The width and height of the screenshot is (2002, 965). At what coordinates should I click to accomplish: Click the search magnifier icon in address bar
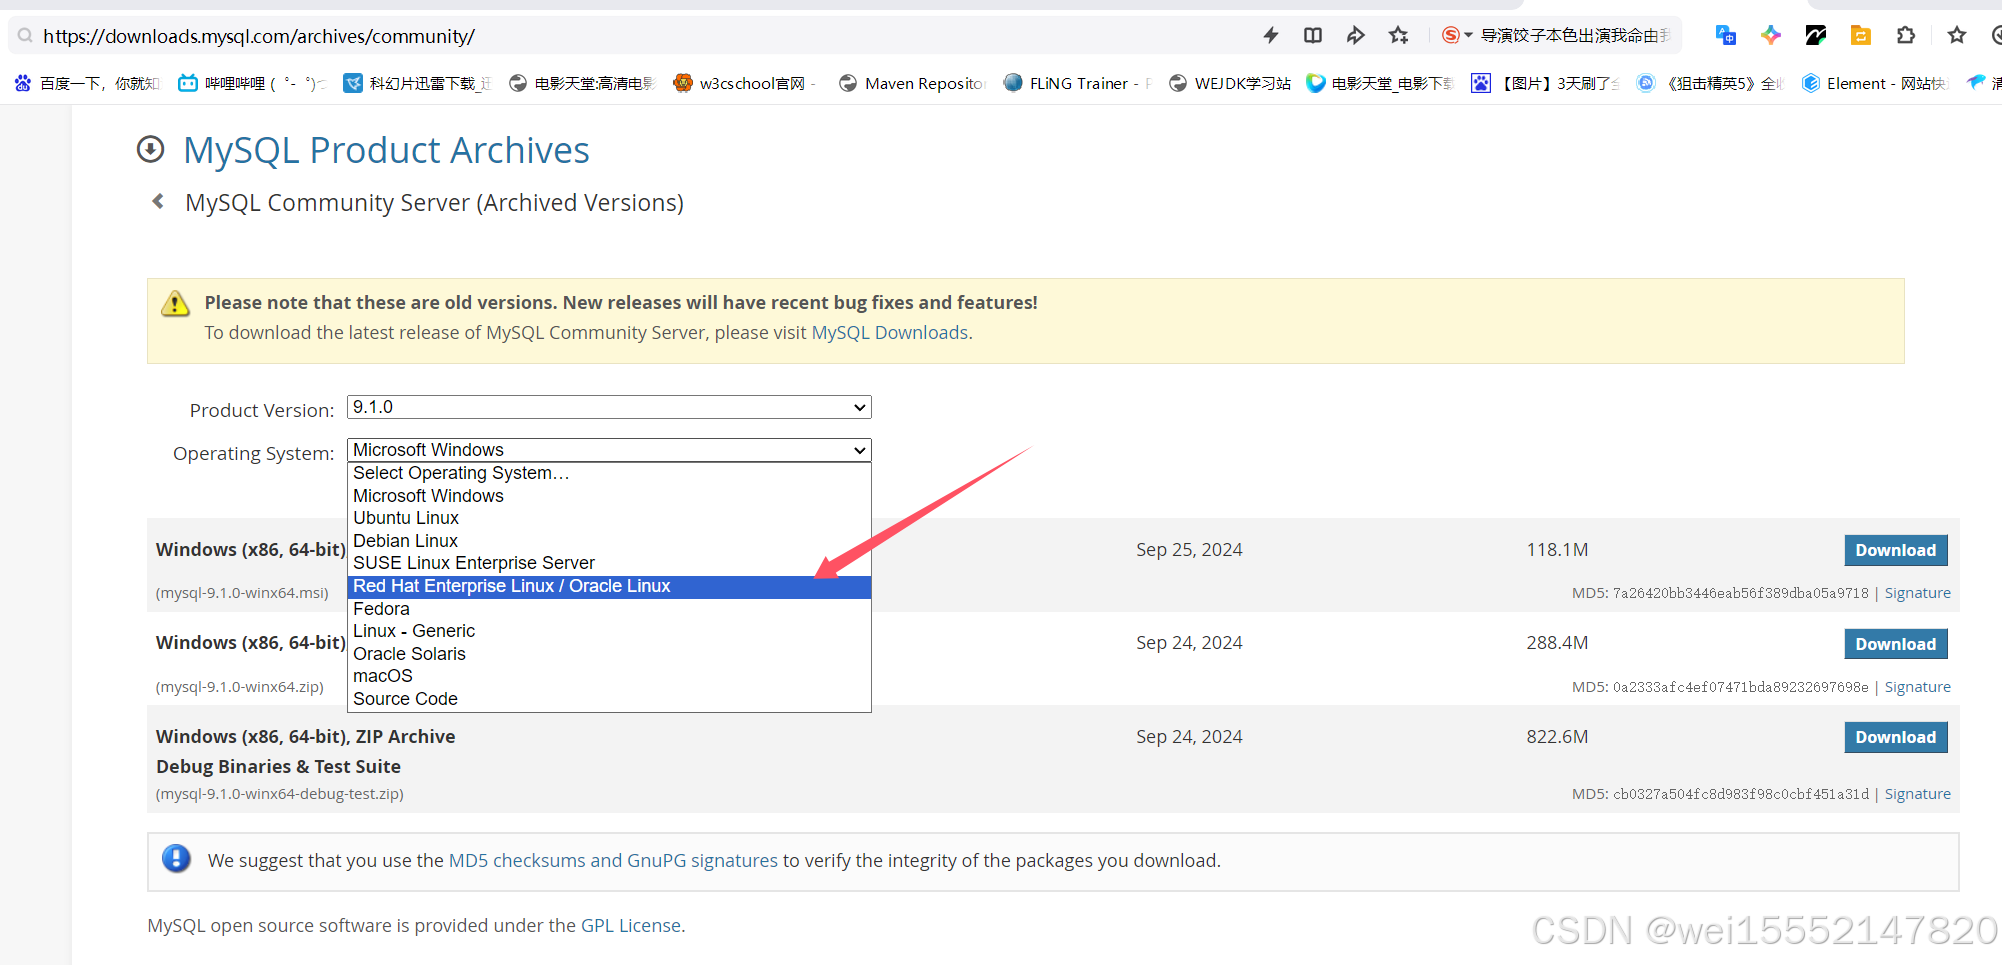pyautogui.click(x=25, y=36)
